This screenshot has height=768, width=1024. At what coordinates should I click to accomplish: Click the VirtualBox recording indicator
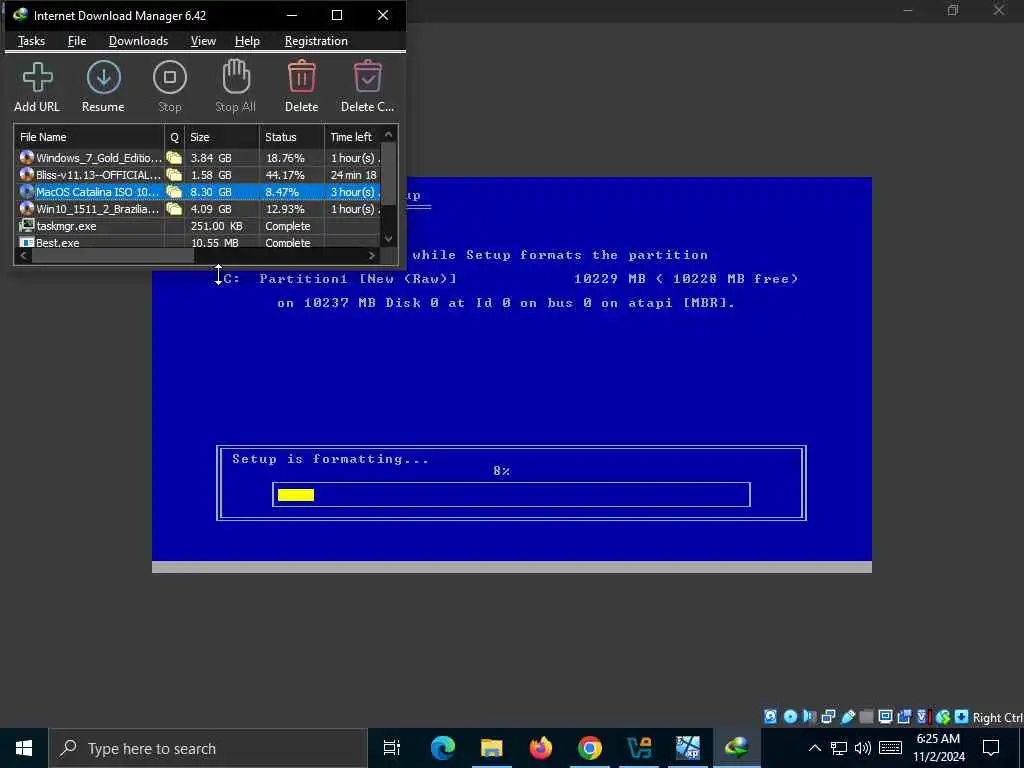tap(904, 716)
